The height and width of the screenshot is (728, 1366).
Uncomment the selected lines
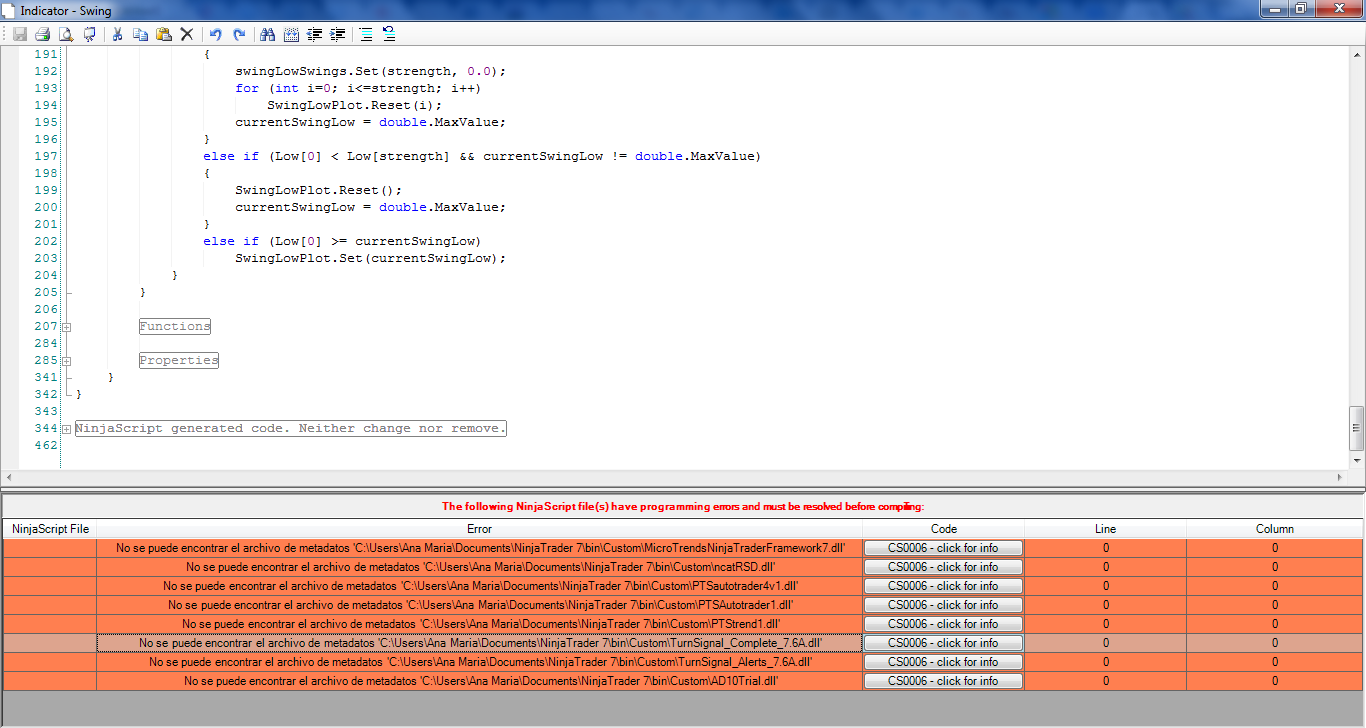click(x=389, y=34)
